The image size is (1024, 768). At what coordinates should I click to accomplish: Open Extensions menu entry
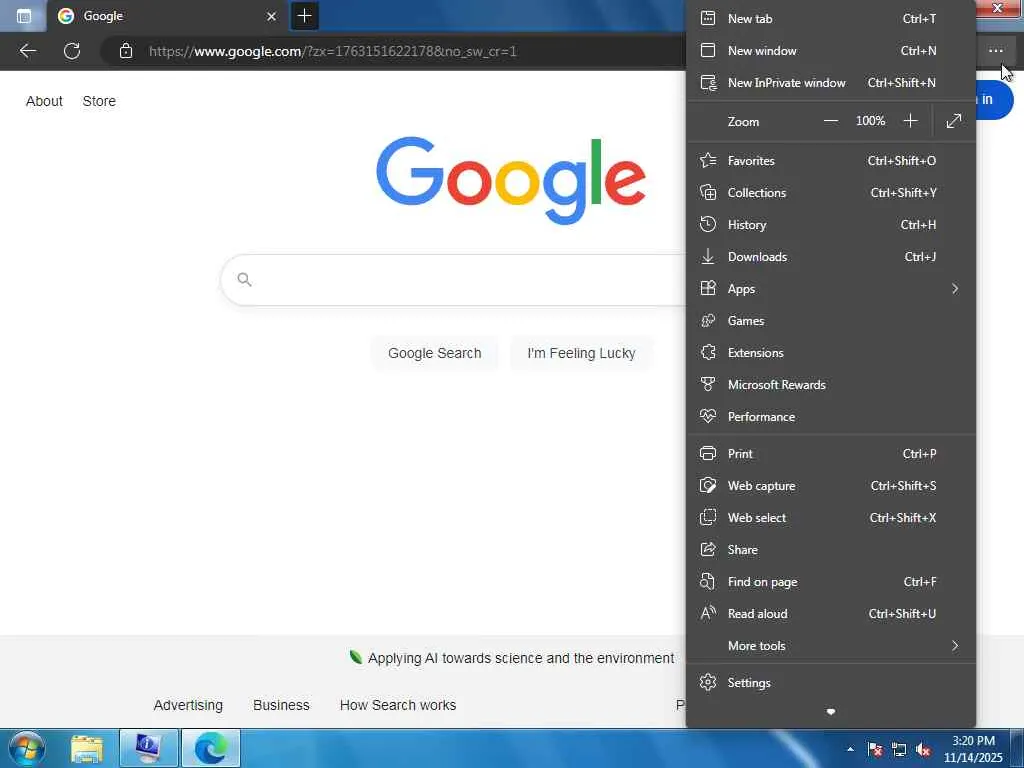(831, 352)
